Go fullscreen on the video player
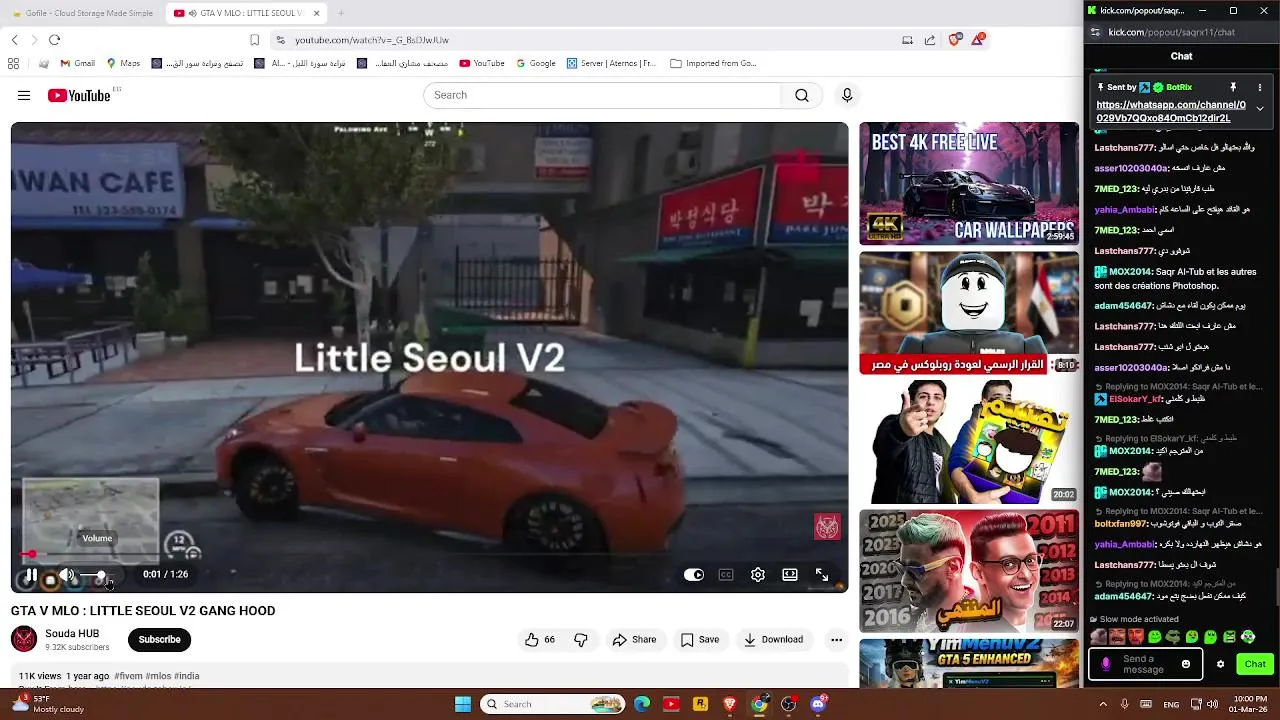The height and width of the screenshot is (720, 1280). [x=822, y=575]
